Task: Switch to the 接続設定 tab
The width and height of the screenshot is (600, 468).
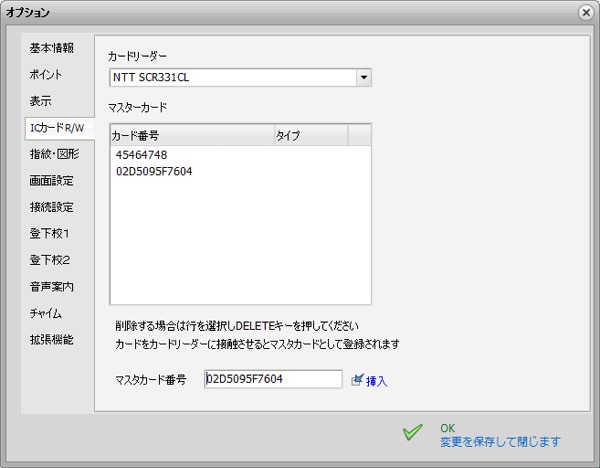Action: pyautogui.click(x=52, y=207)
